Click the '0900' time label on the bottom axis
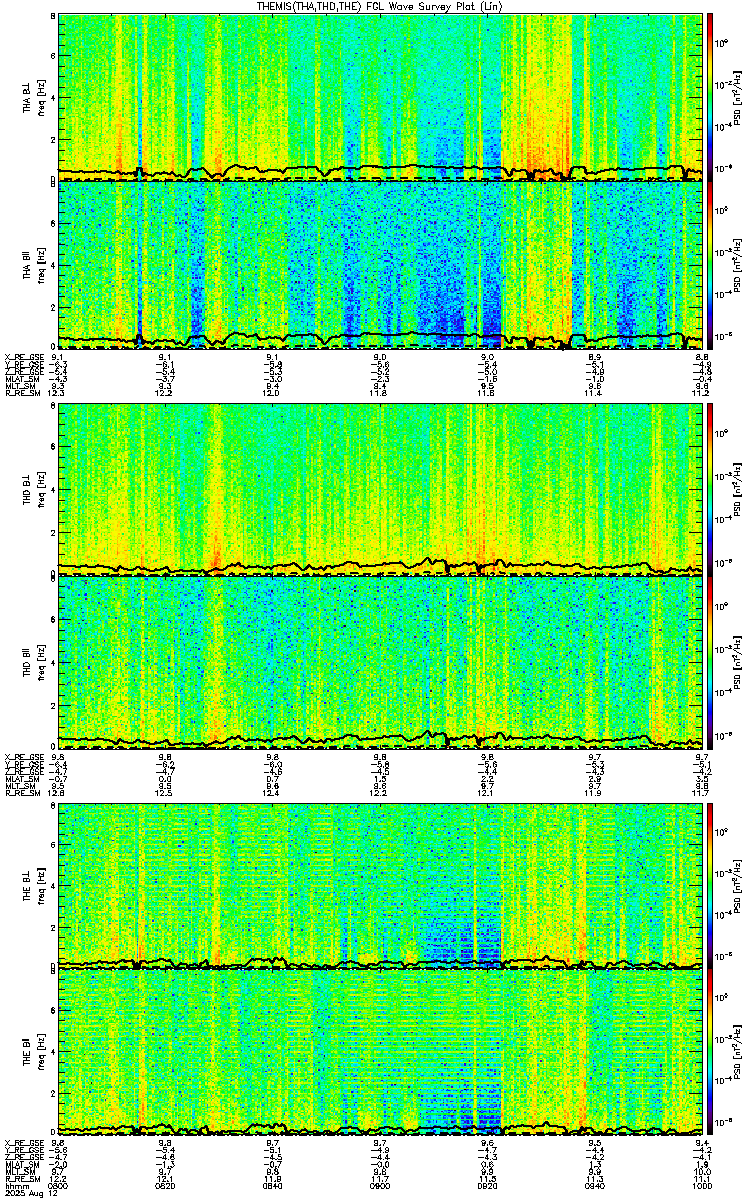 [380, 1184]
